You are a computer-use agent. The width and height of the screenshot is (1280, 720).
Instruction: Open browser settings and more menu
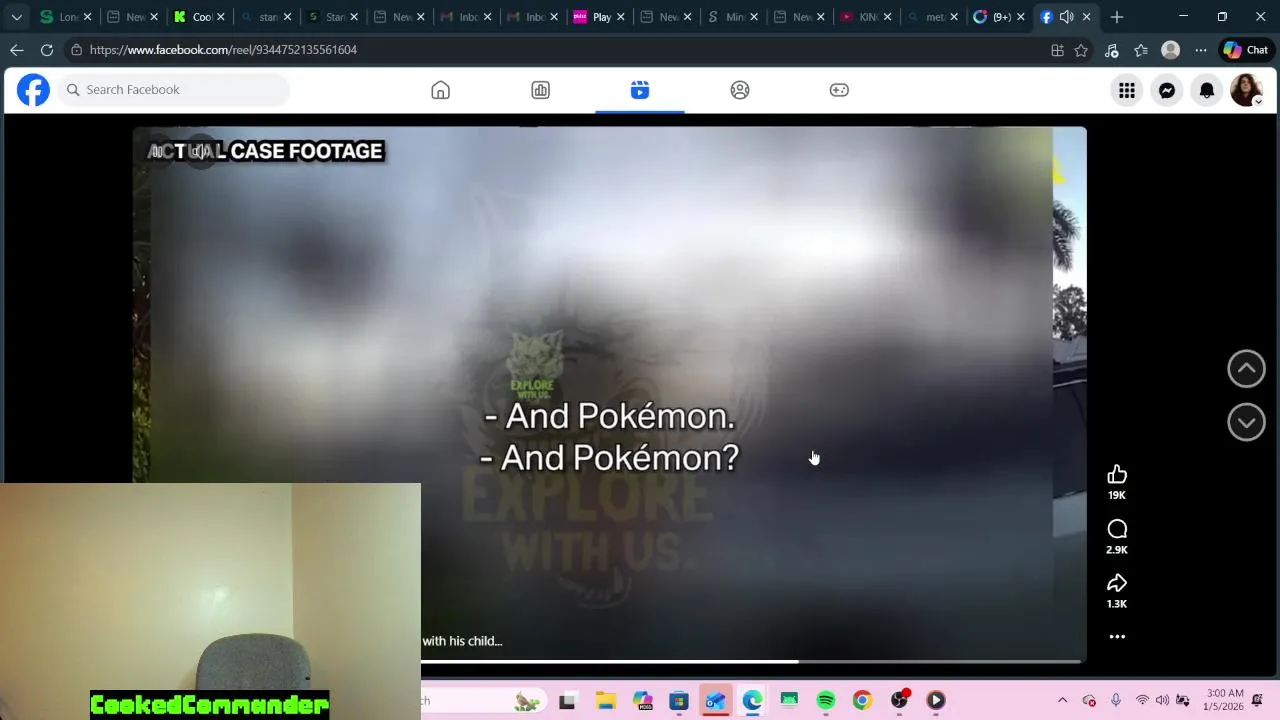(x=1200, y=50)
